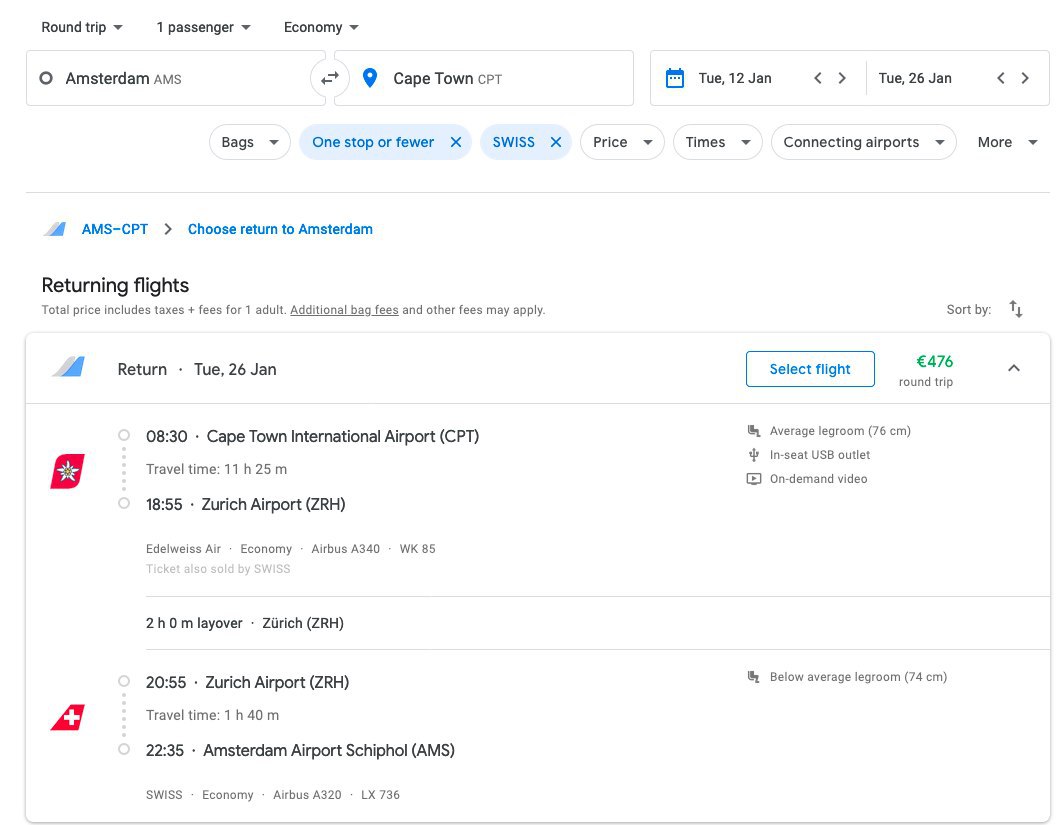The image size is (1064, 825).
Task: Click the Sort by label
Action: coord(969,309)
